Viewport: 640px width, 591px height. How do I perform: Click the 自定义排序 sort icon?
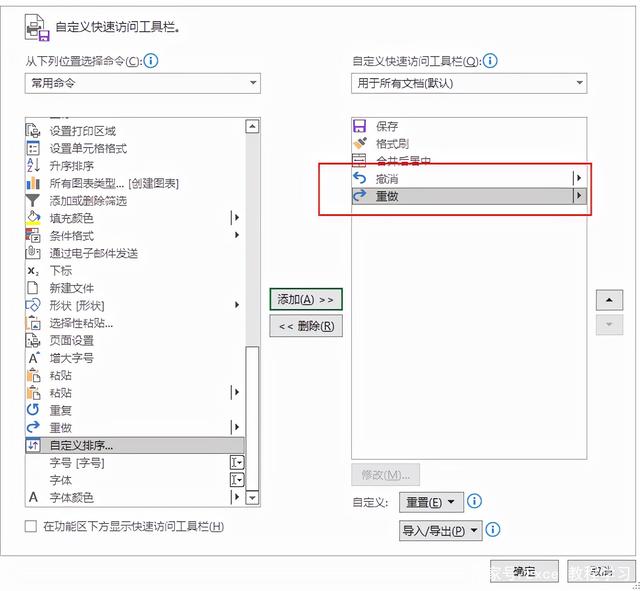coord(33,445)
